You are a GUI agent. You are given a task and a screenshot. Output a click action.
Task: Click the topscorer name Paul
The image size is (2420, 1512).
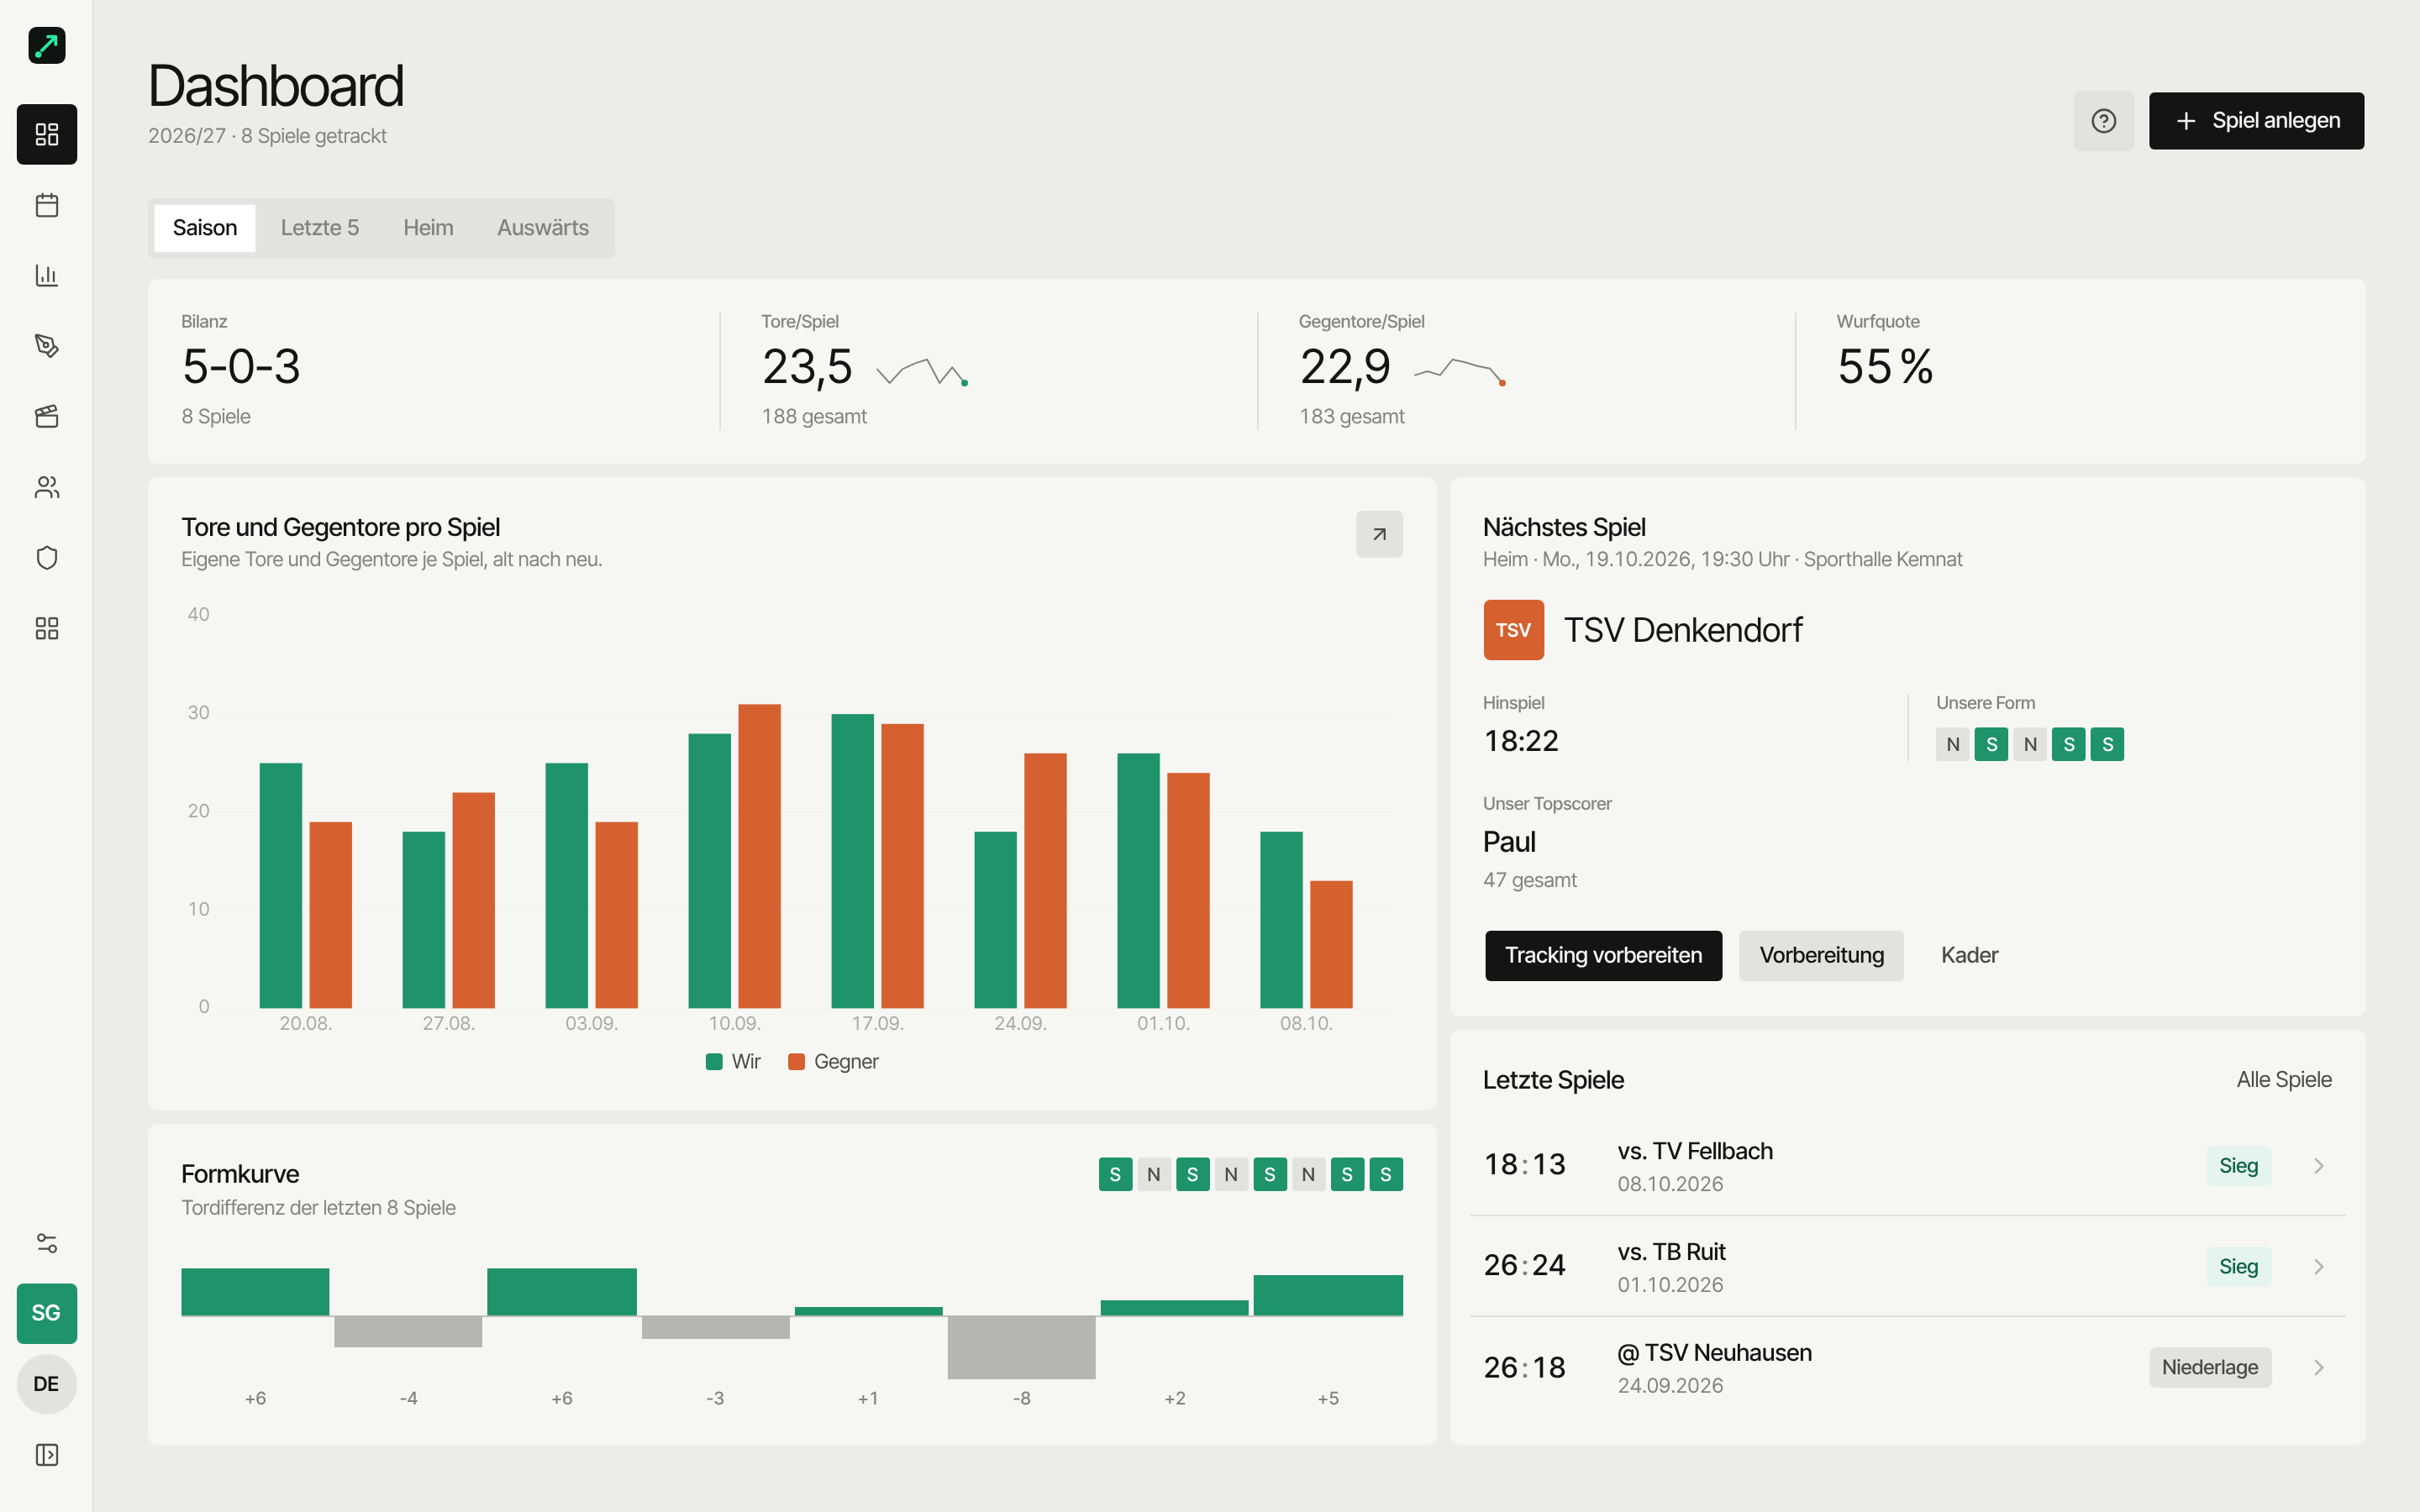pos(1509,842)
